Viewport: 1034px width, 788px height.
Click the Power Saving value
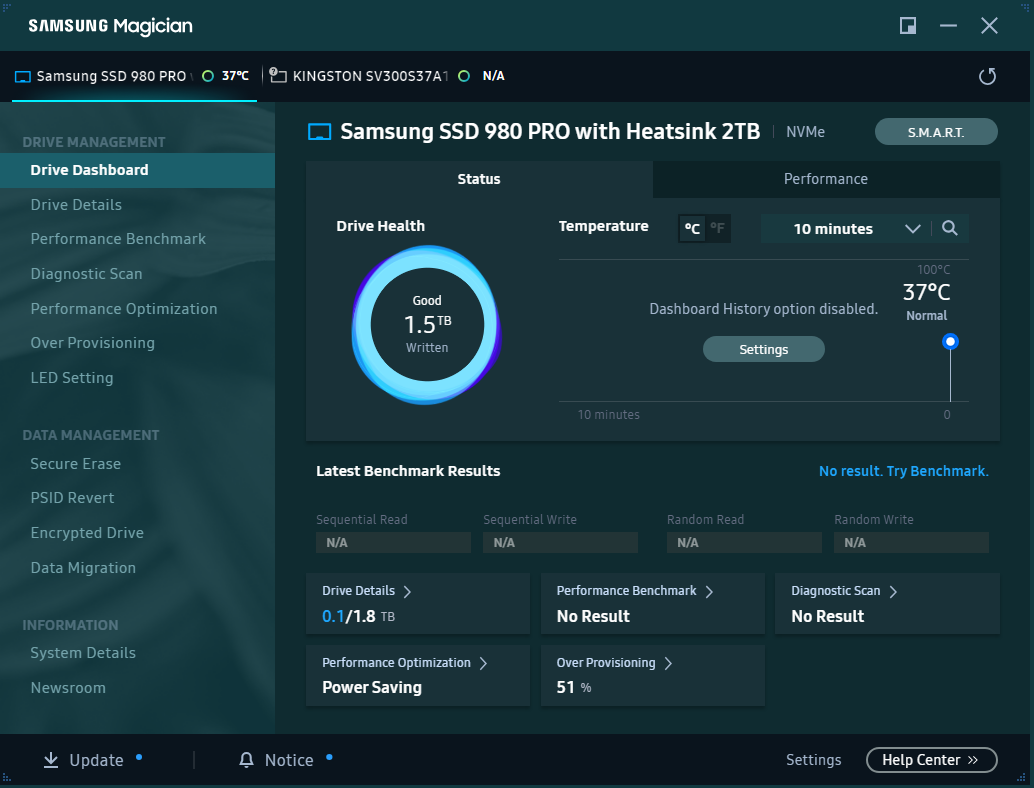372,688
